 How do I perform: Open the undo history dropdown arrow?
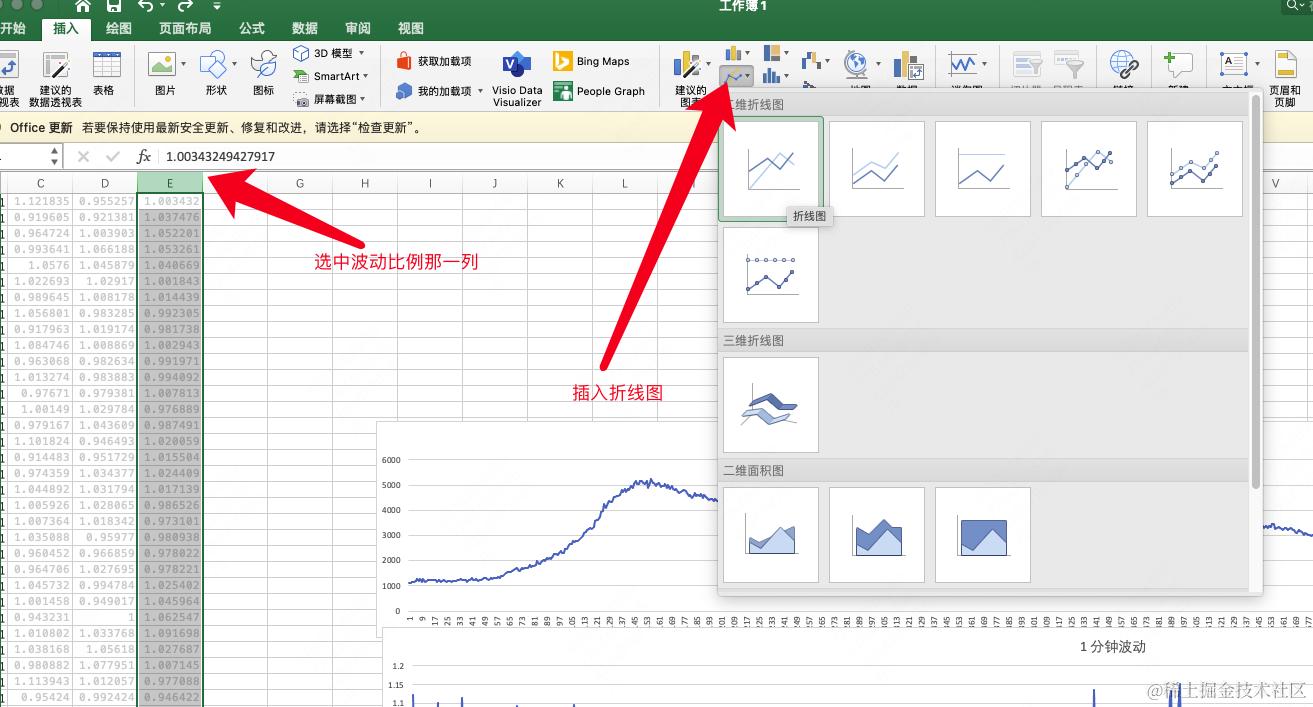(x=161, y=6)
